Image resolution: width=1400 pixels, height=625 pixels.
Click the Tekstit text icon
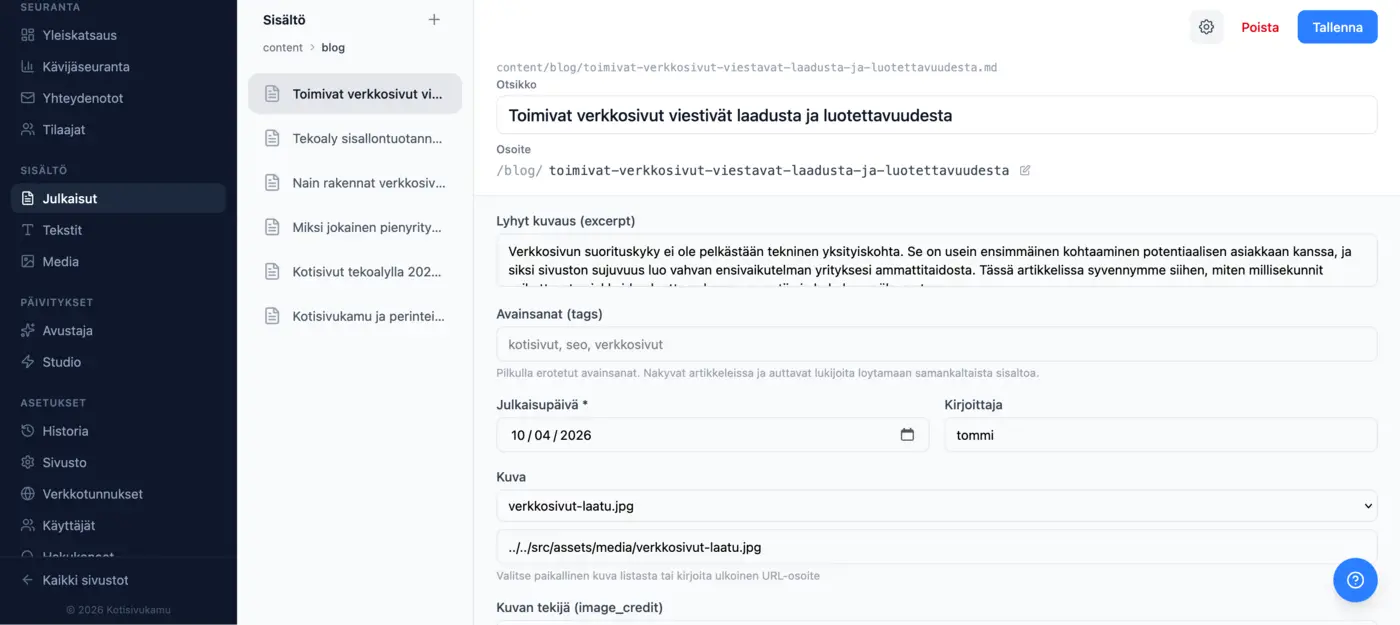pyautogui.click(x=28, y=230)
